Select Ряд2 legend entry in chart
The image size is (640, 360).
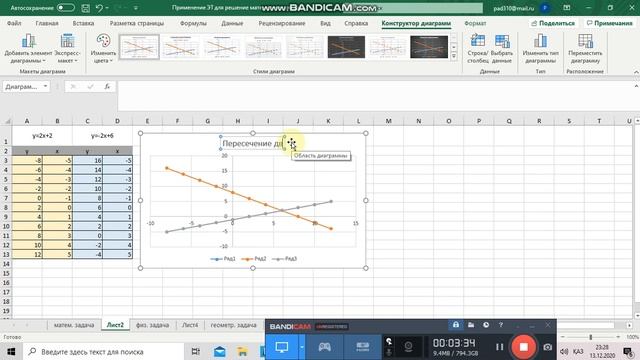click(x=254, y=259)
